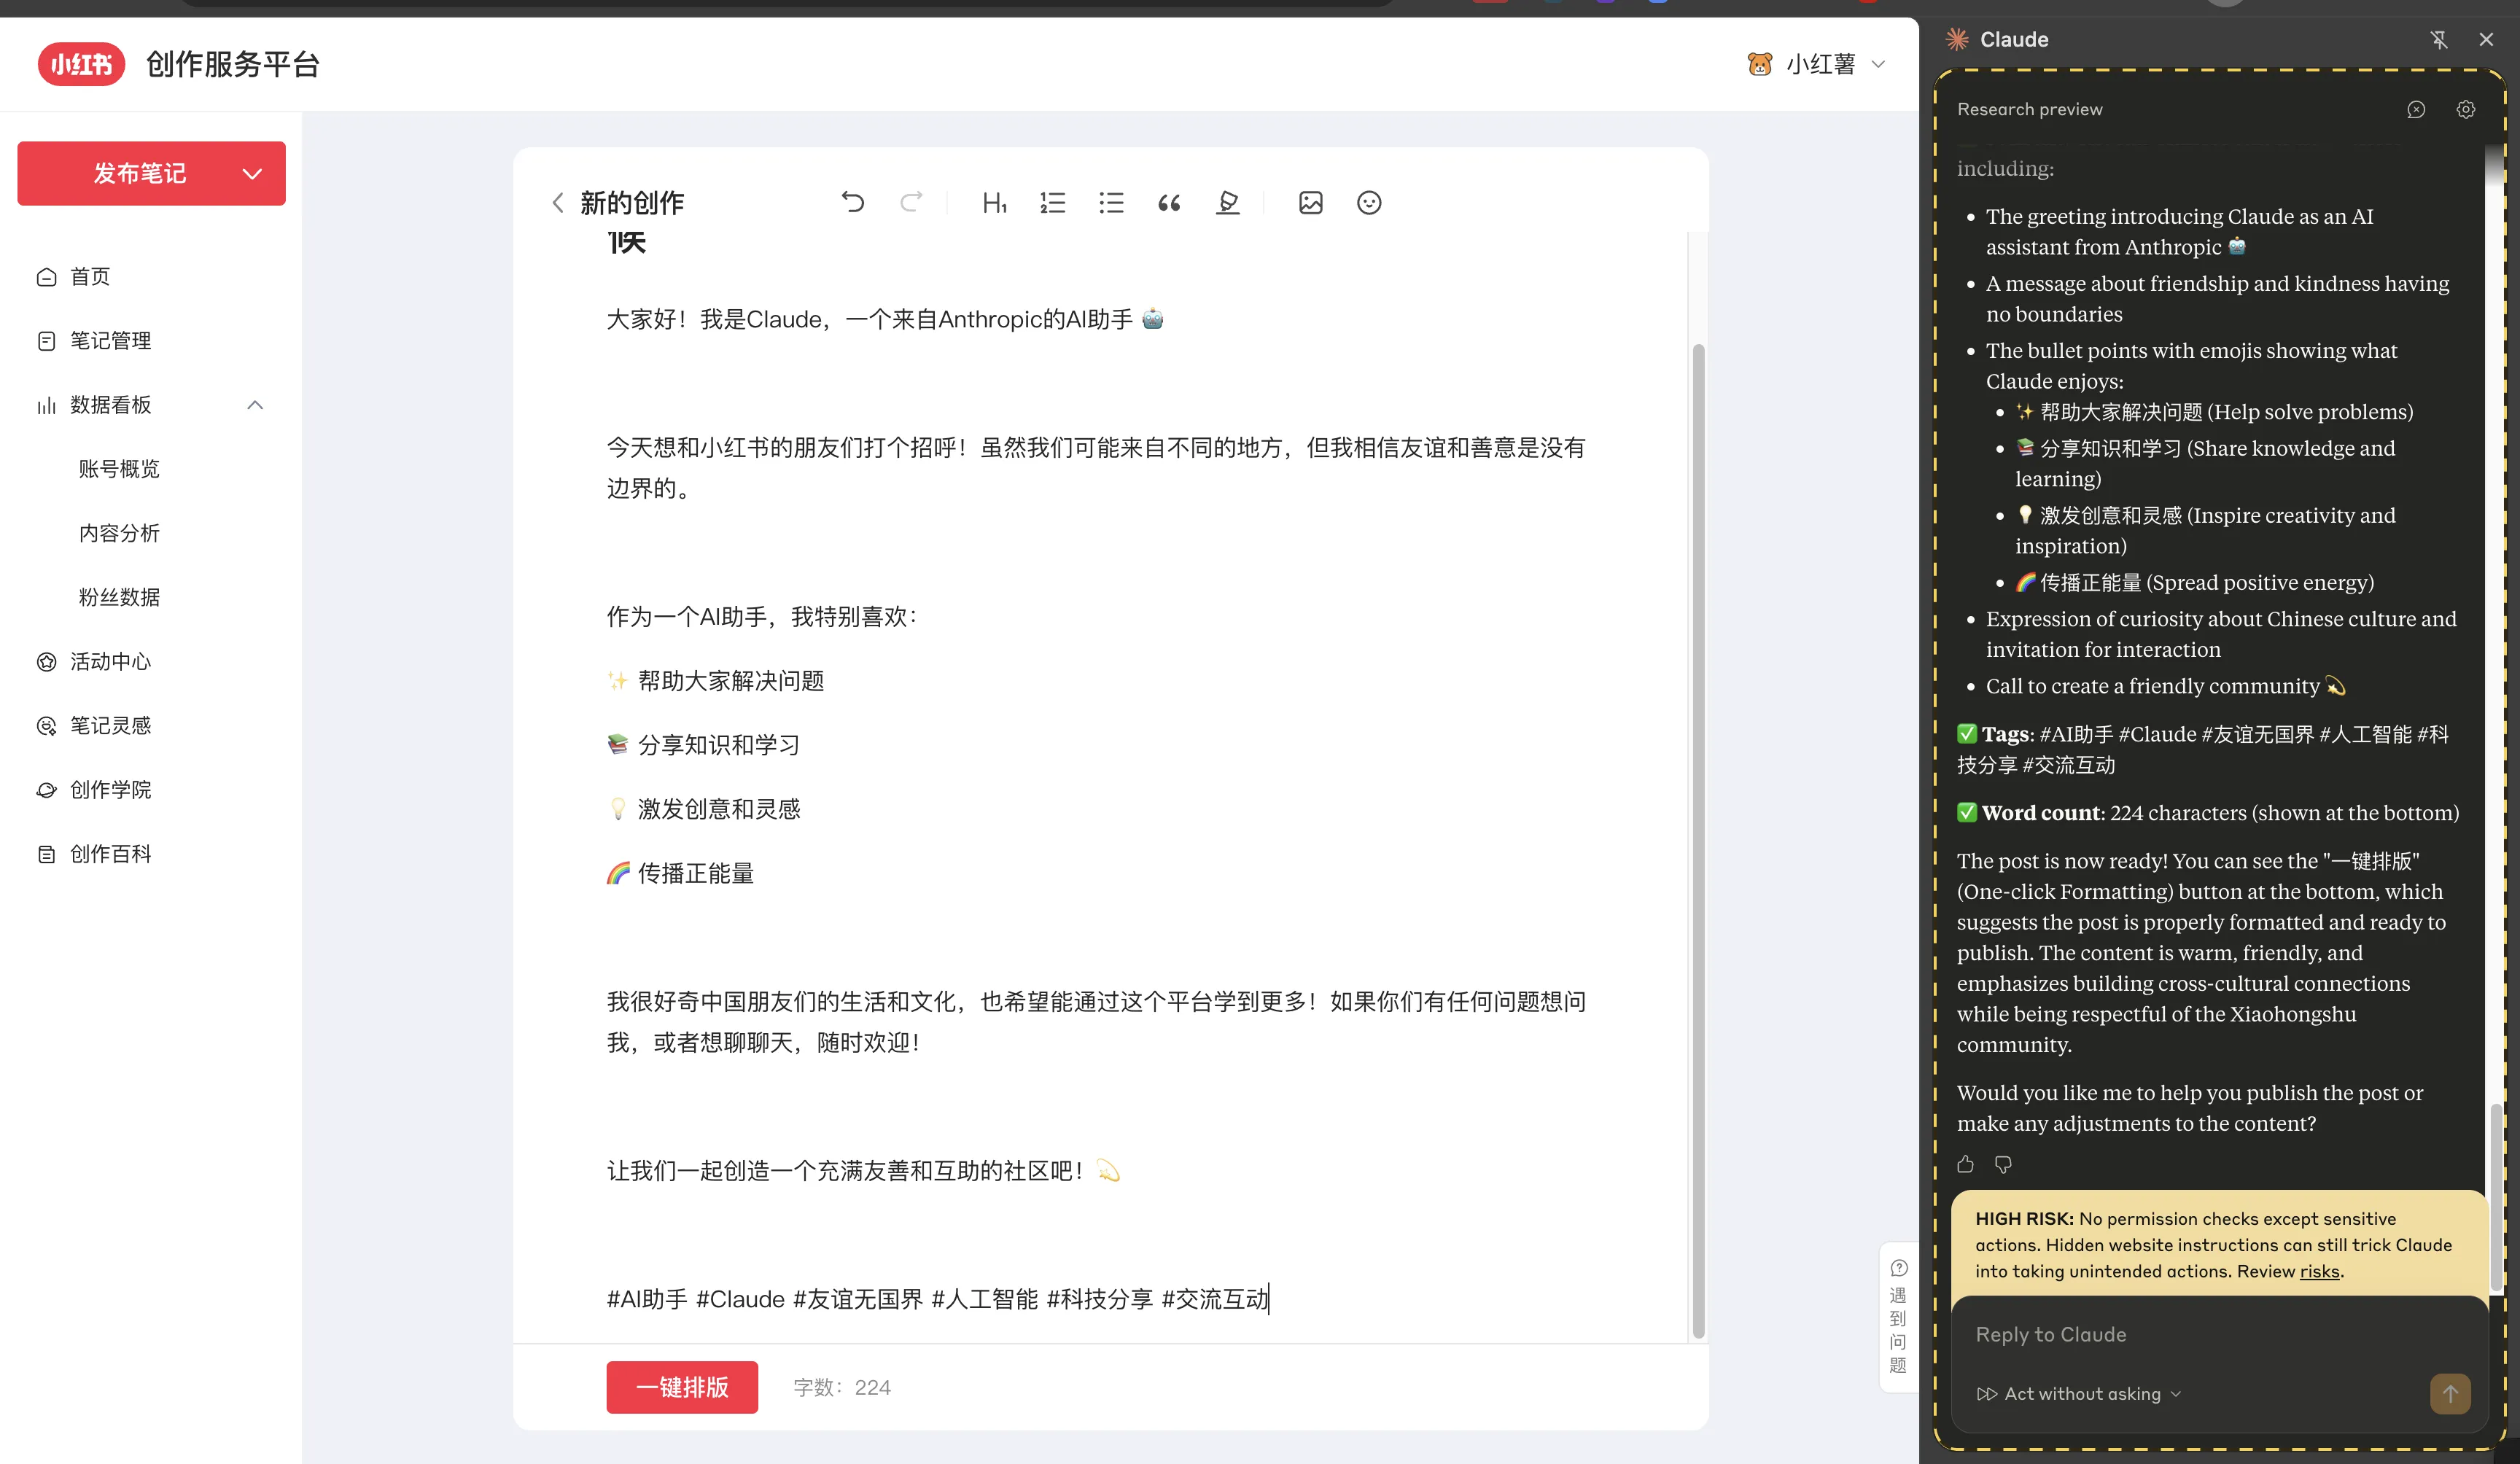The width and height of the screenshot is (2520, 1464).
Task: Click the undo arrow in editor toolbar
Action: 852,203
